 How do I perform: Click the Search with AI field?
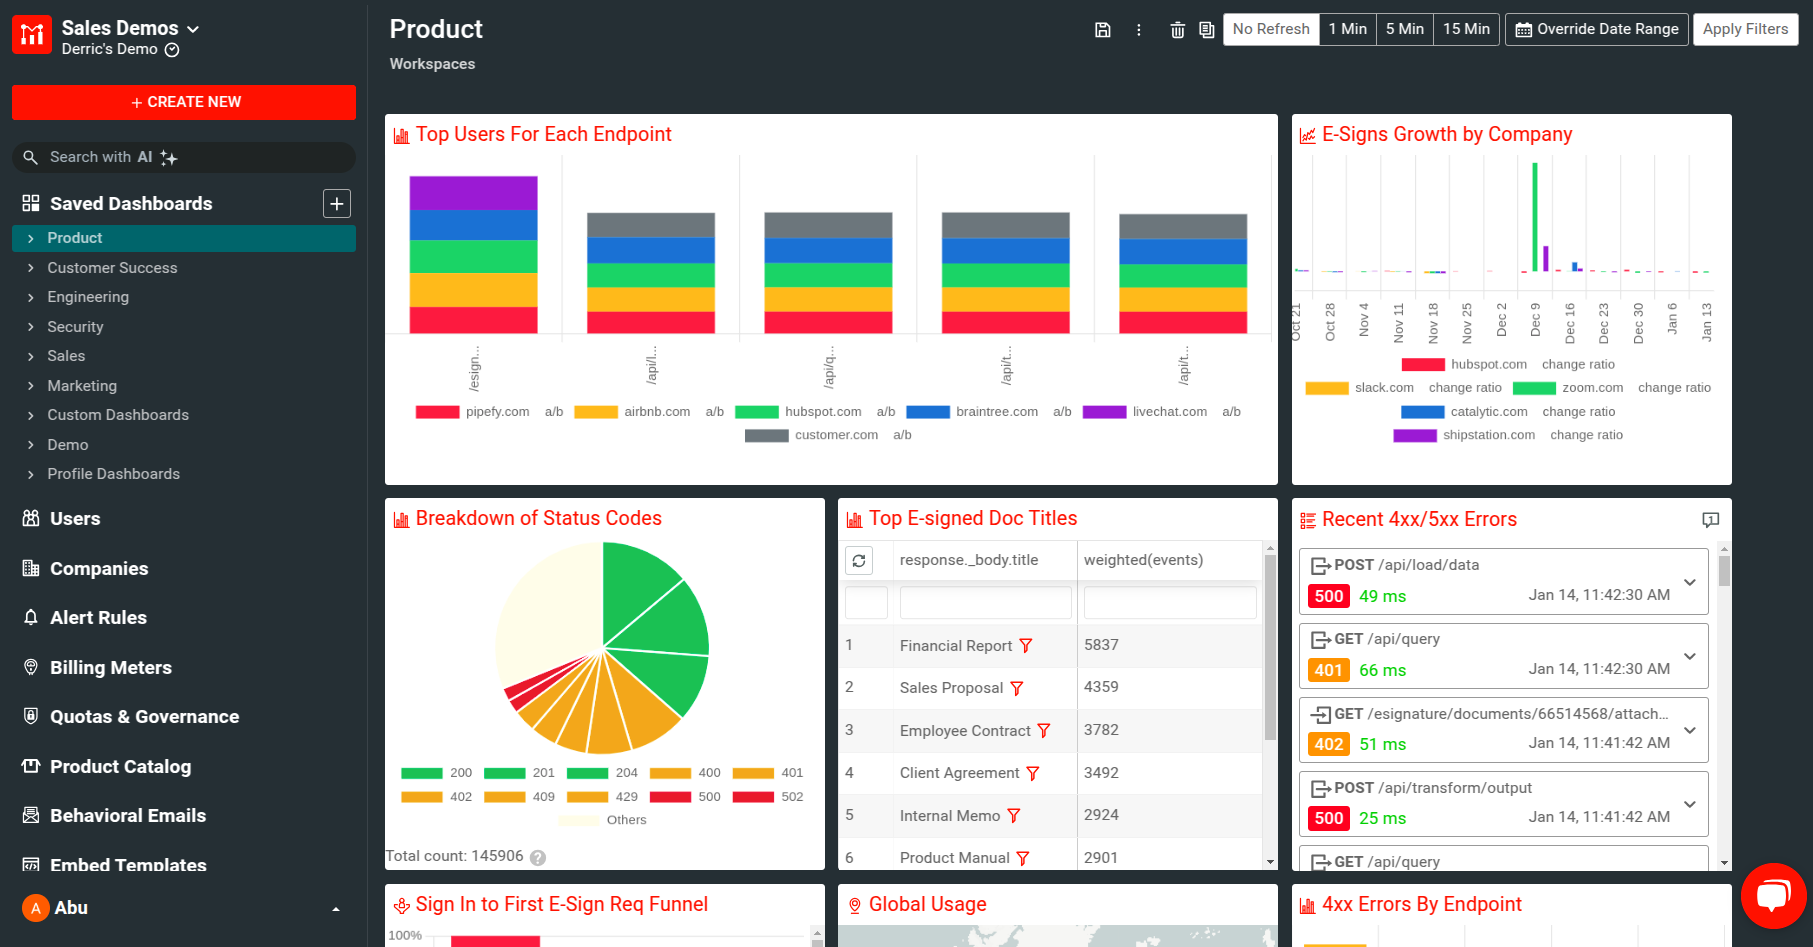(183, 157)
